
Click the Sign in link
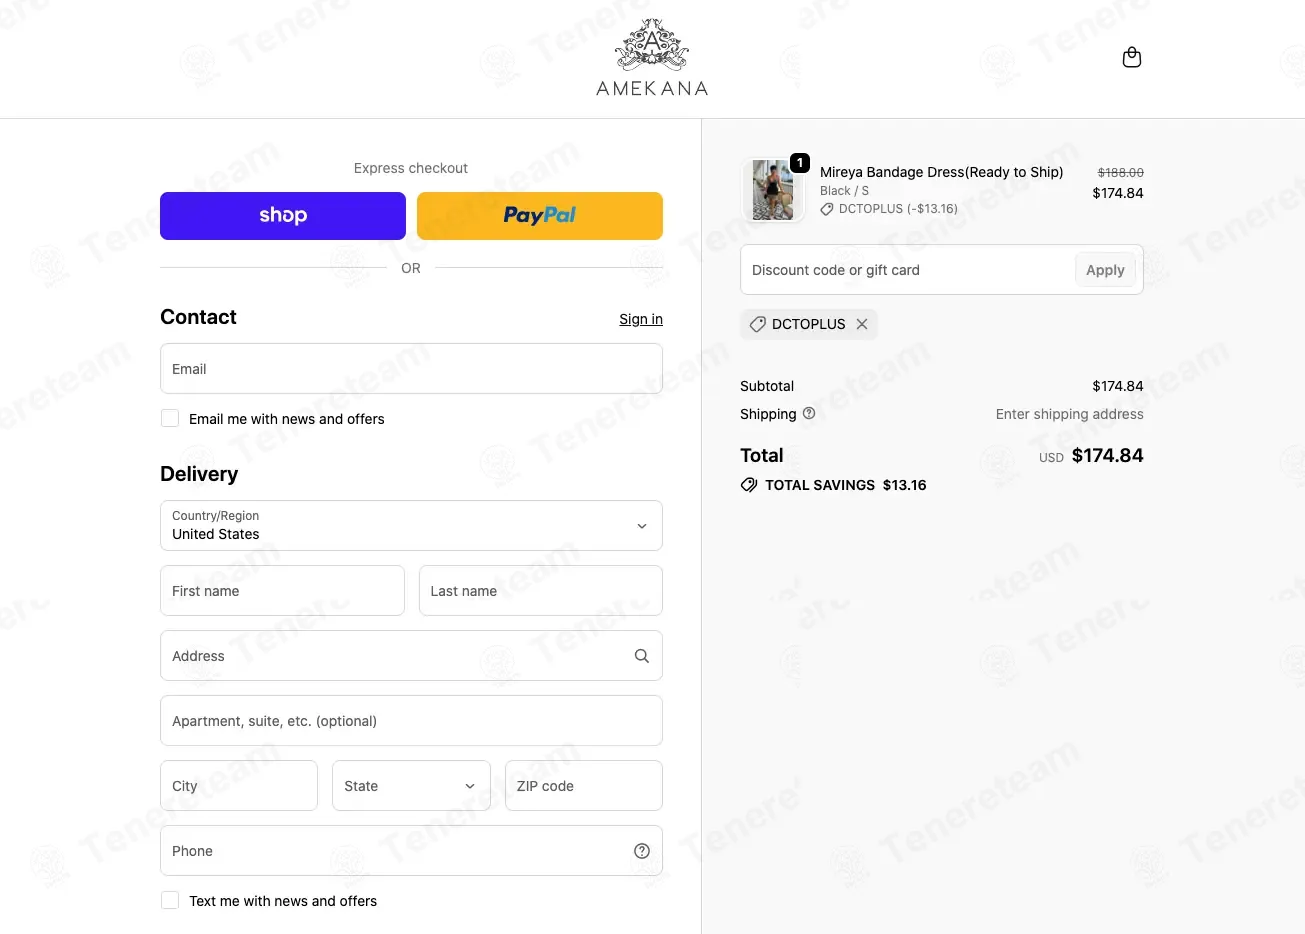[641, 319]
